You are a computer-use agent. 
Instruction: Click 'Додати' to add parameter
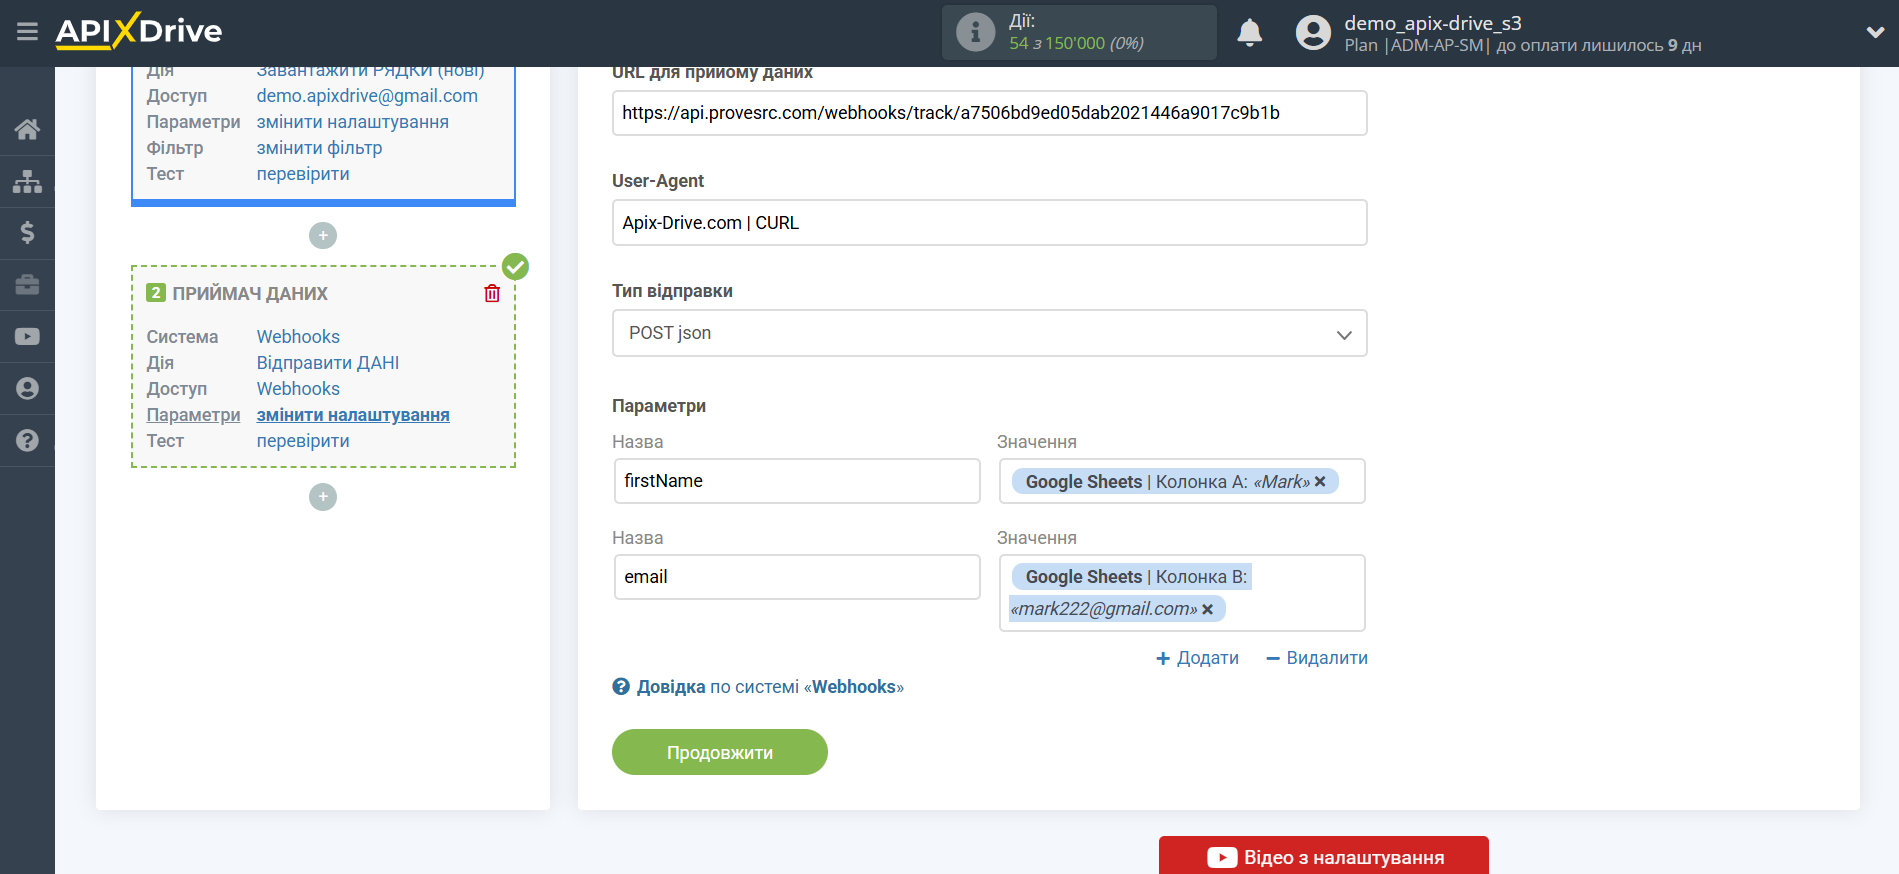(1197, 658)
